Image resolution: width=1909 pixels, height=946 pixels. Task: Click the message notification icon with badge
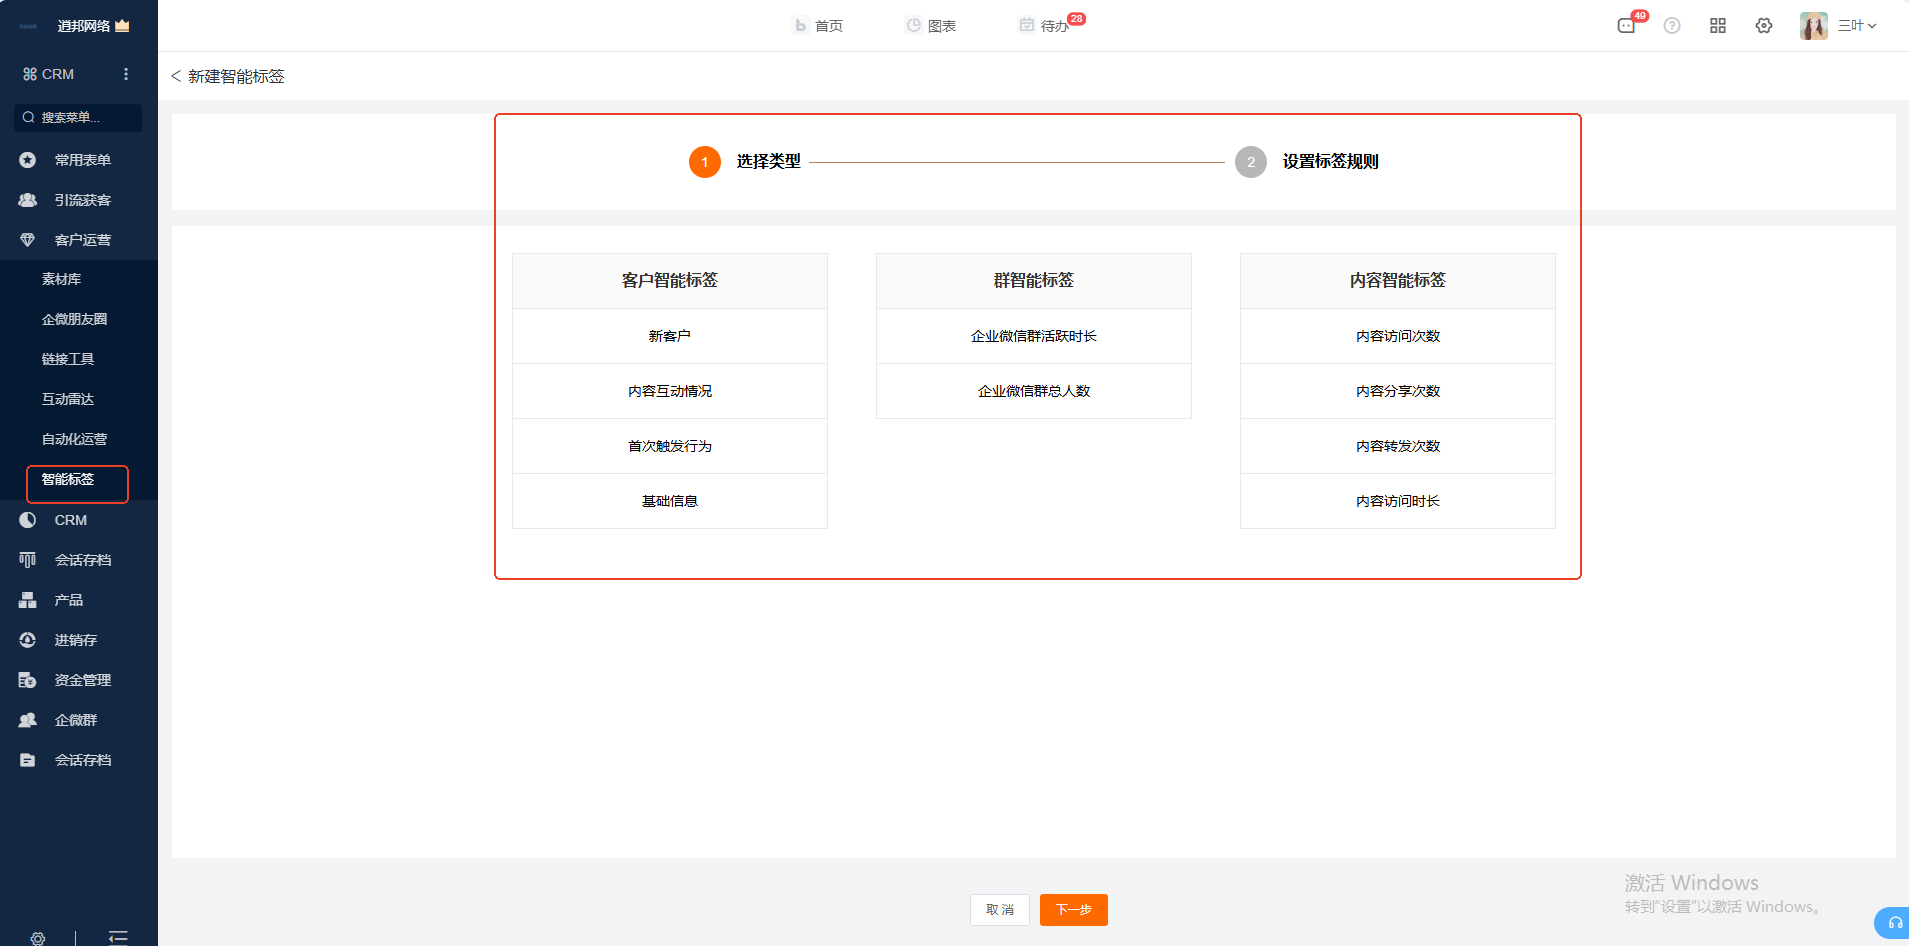pos(1626,26)
